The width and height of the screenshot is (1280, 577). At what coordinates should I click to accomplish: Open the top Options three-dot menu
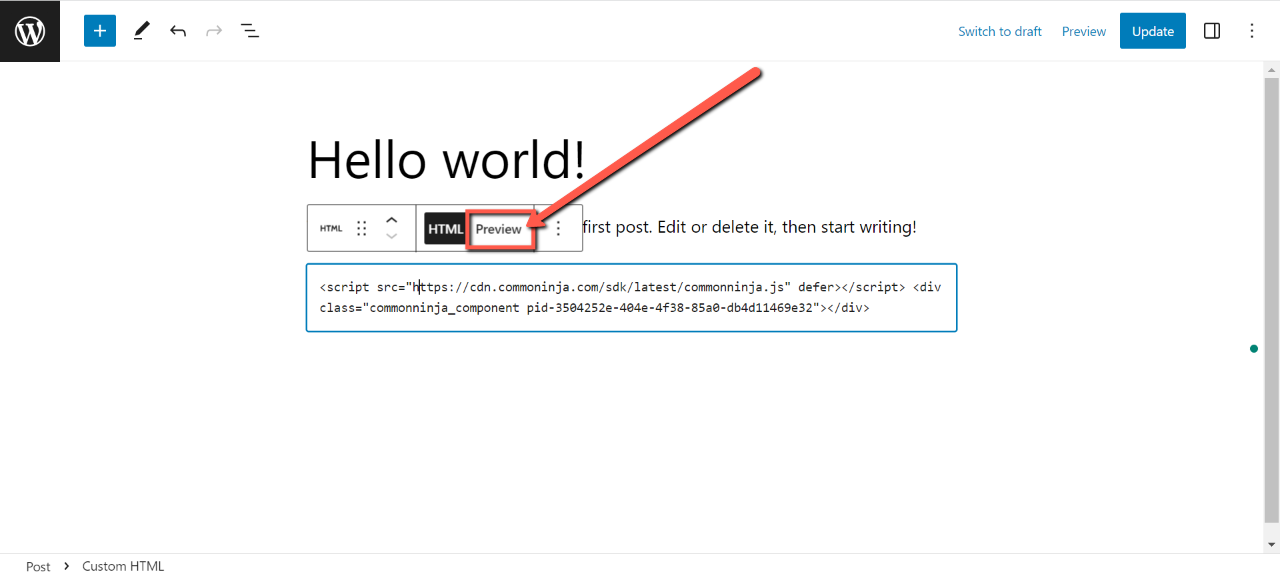[1252, 31]
